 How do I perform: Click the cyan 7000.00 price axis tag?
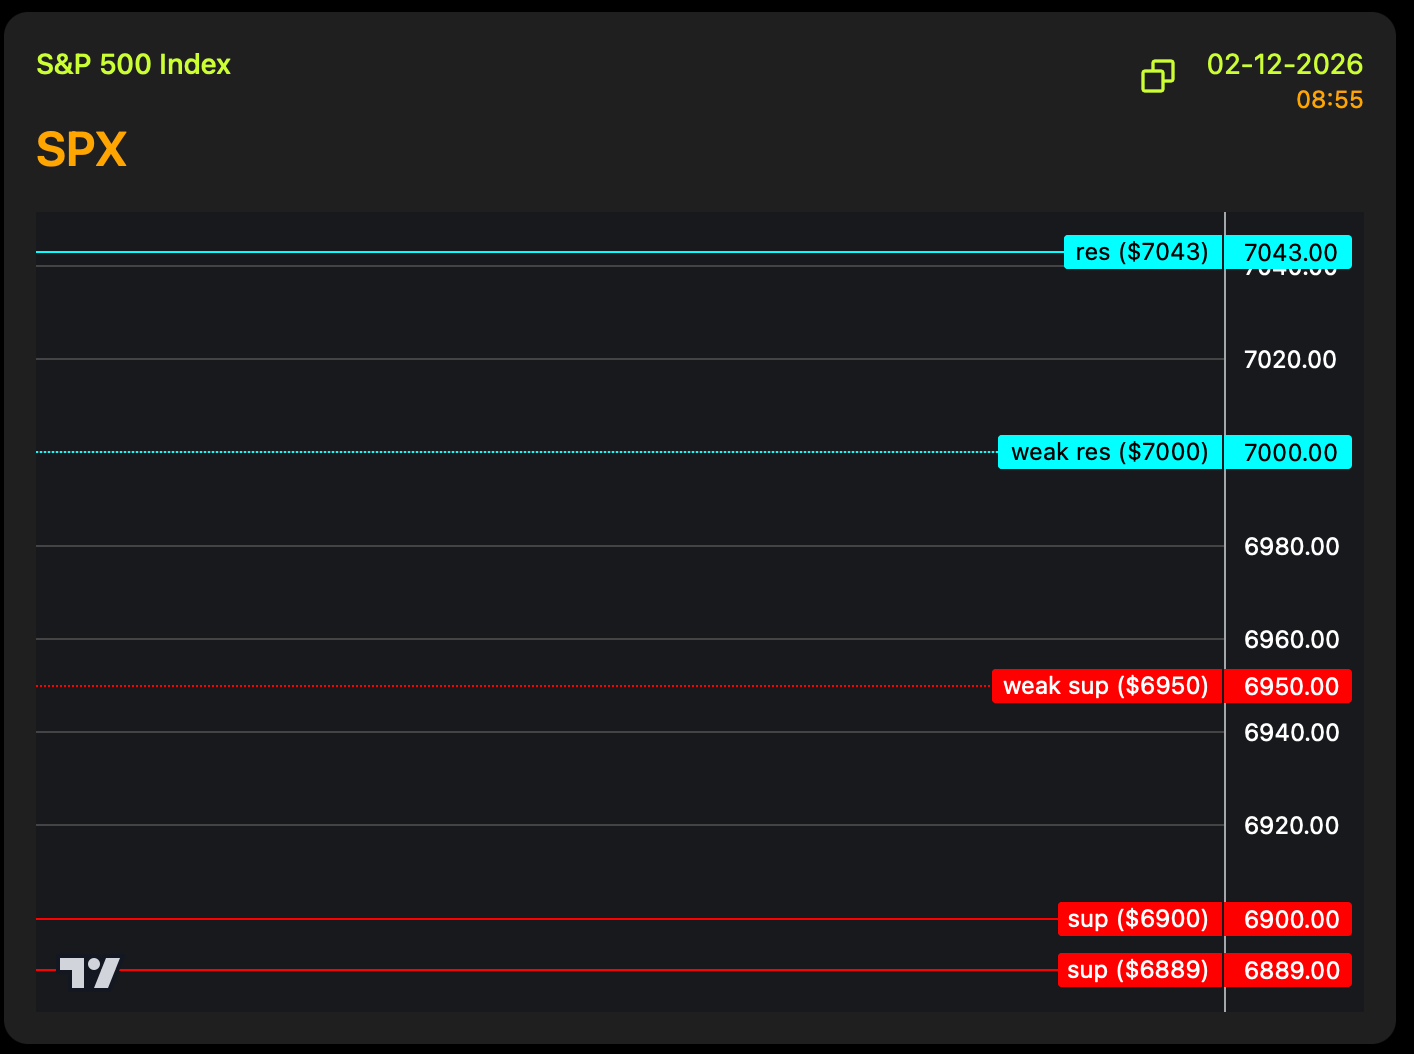(x=1289, y=452)
